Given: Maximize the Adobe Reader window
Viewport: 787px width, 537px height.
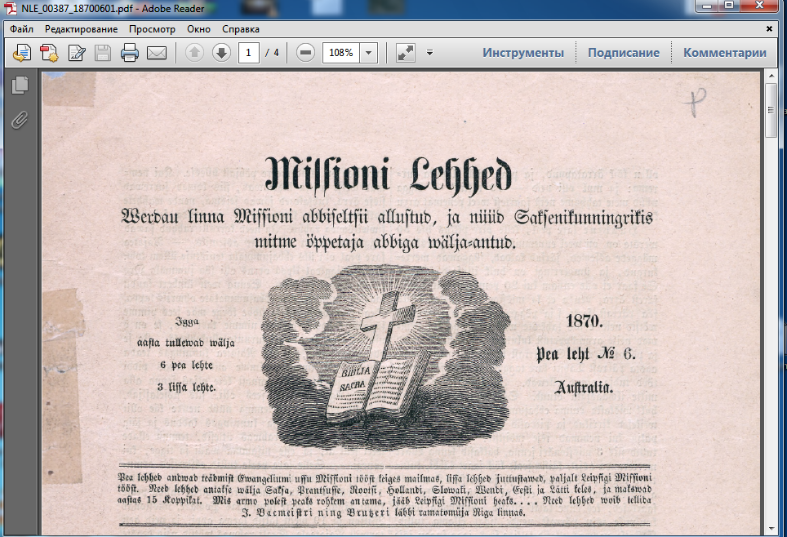Looking at the screenshot, I should pos(729,6).
